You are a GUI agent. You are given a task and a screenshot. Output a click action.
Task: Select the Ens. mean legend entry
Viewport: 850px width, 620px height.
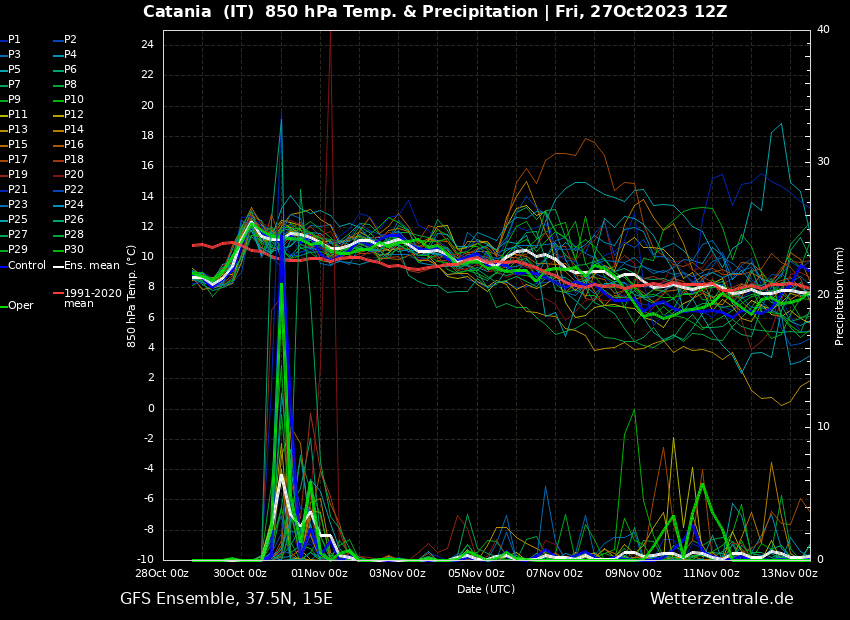click(x=91, y=266)
